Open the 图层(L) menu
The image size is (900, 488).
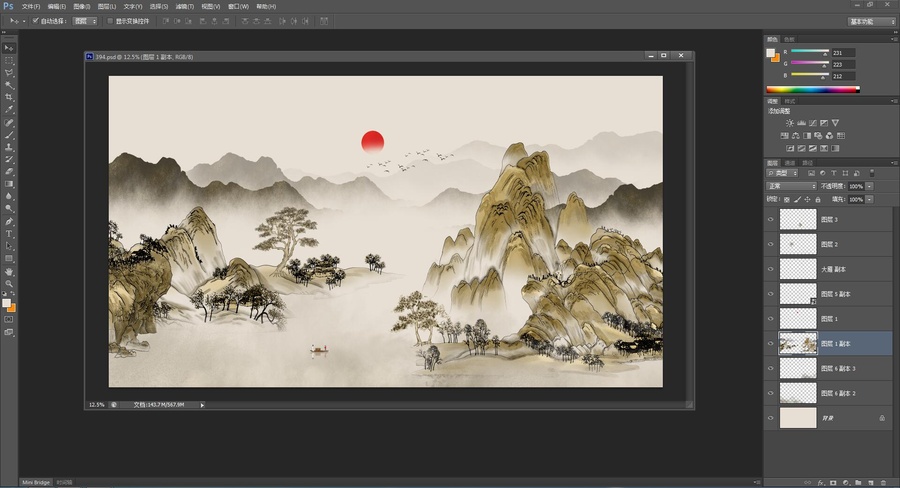point(107,6)
